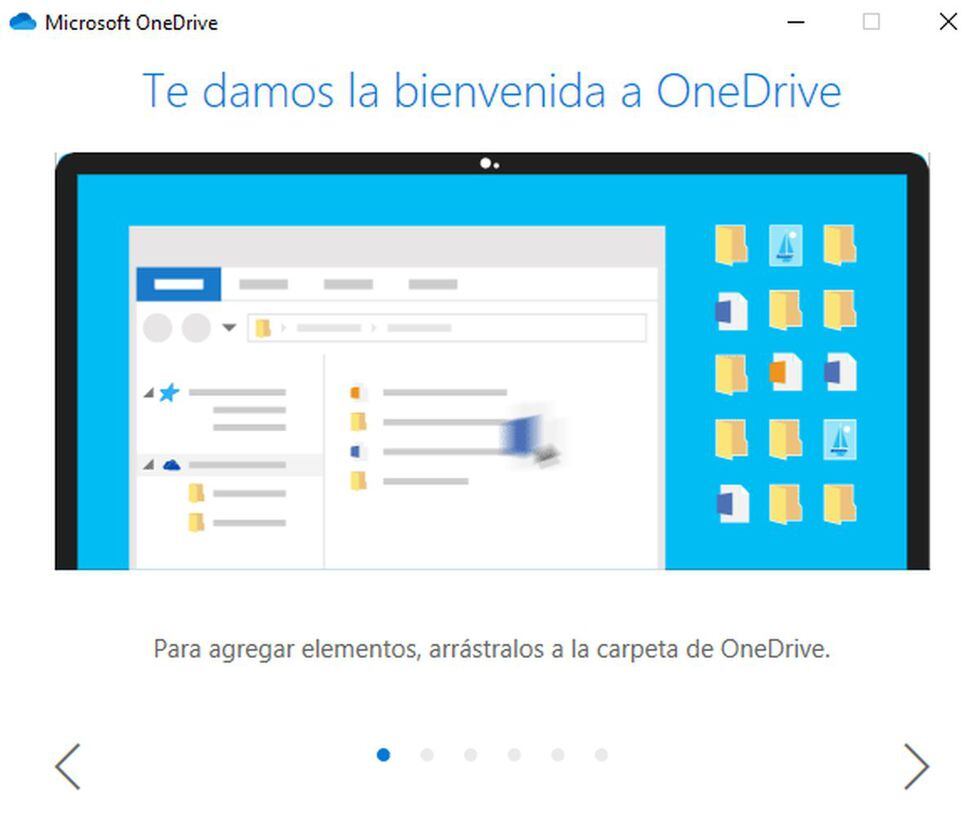
Task: Click the "Te damos la bienvenida a OneDrive" heading
Action: point(491,91)
